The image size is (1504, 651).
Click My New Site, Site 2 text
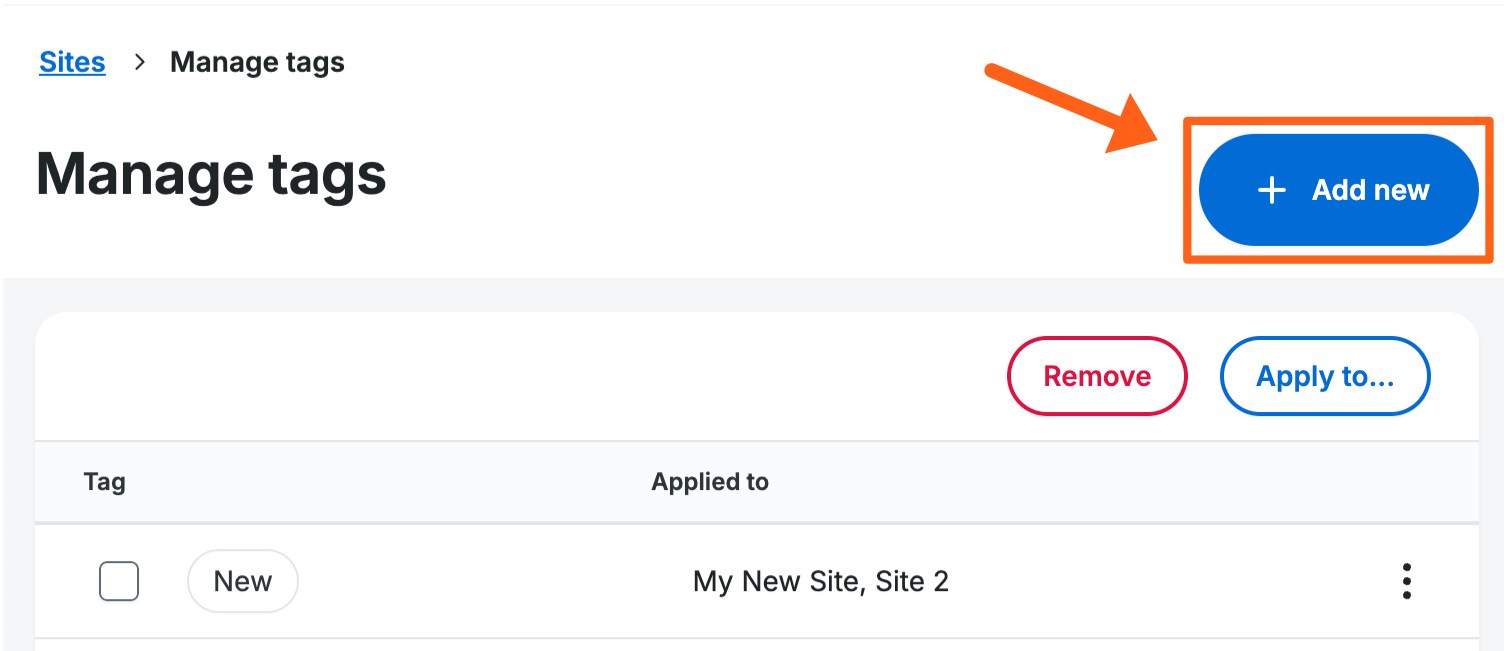[820, 581]
